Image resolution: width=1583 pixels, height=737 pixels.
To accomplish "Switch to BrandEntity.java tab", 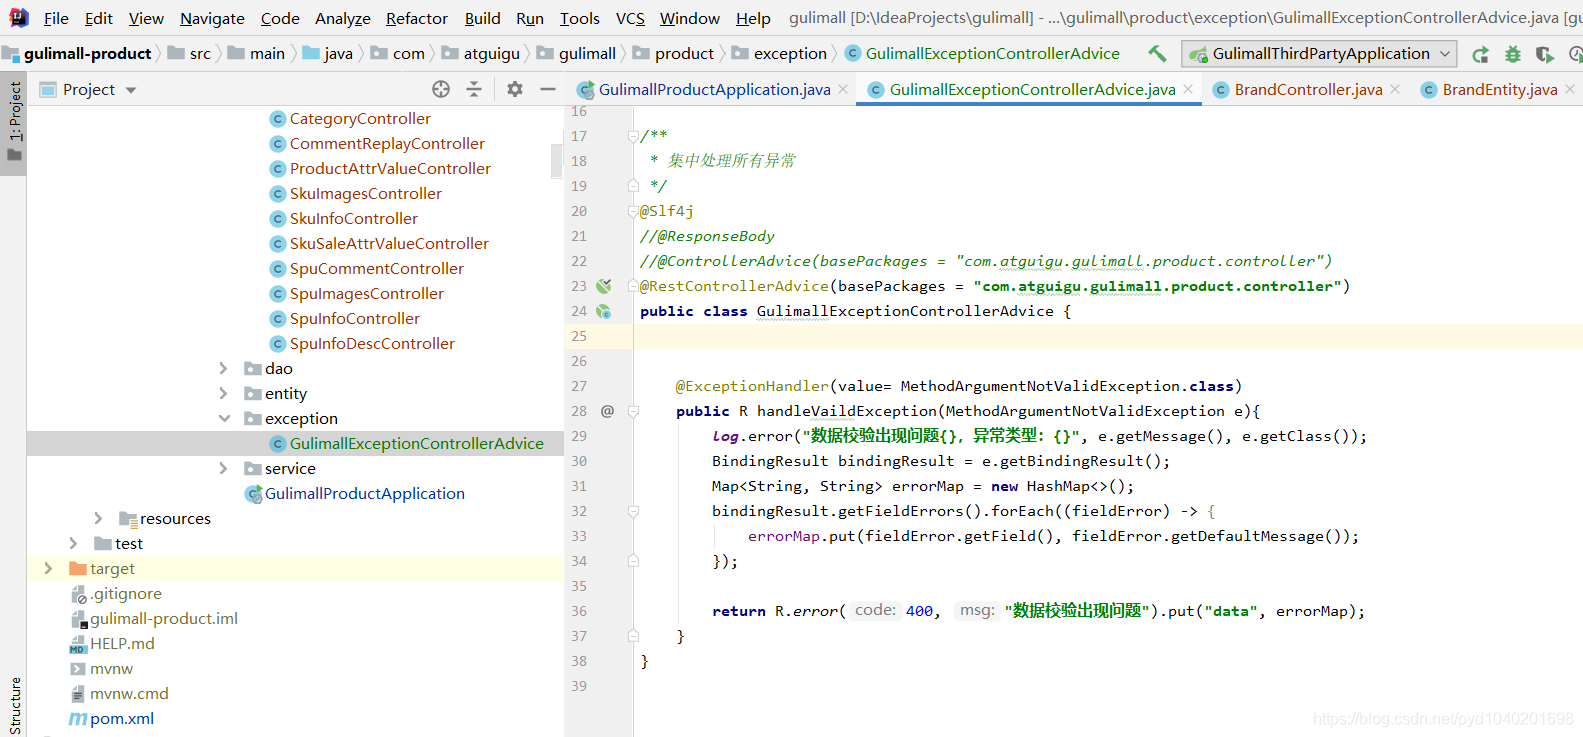I will 1489,89.
